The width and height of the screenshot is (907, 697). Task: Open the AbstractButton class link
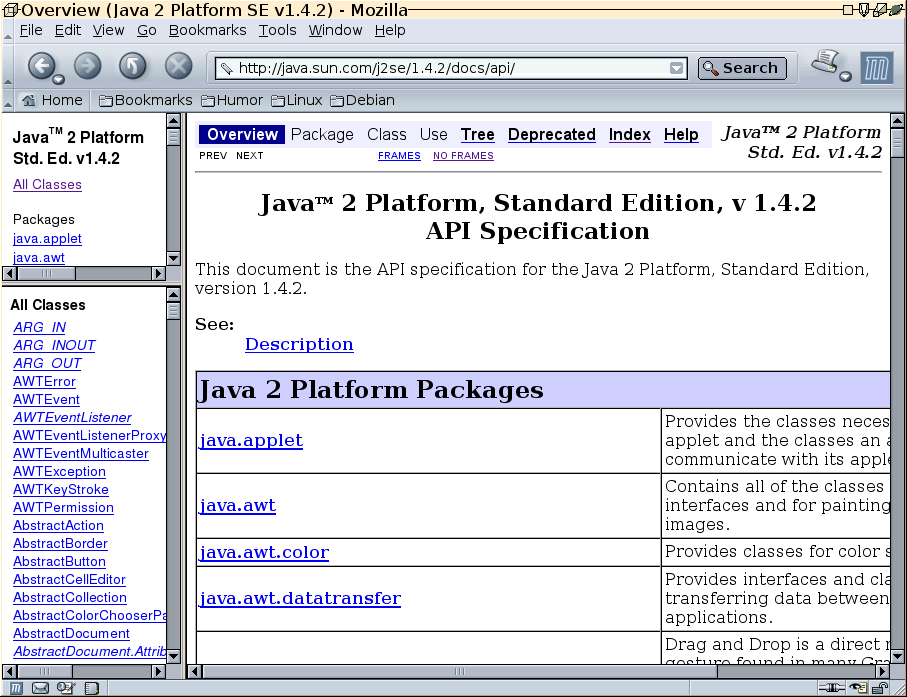(60, 561)
